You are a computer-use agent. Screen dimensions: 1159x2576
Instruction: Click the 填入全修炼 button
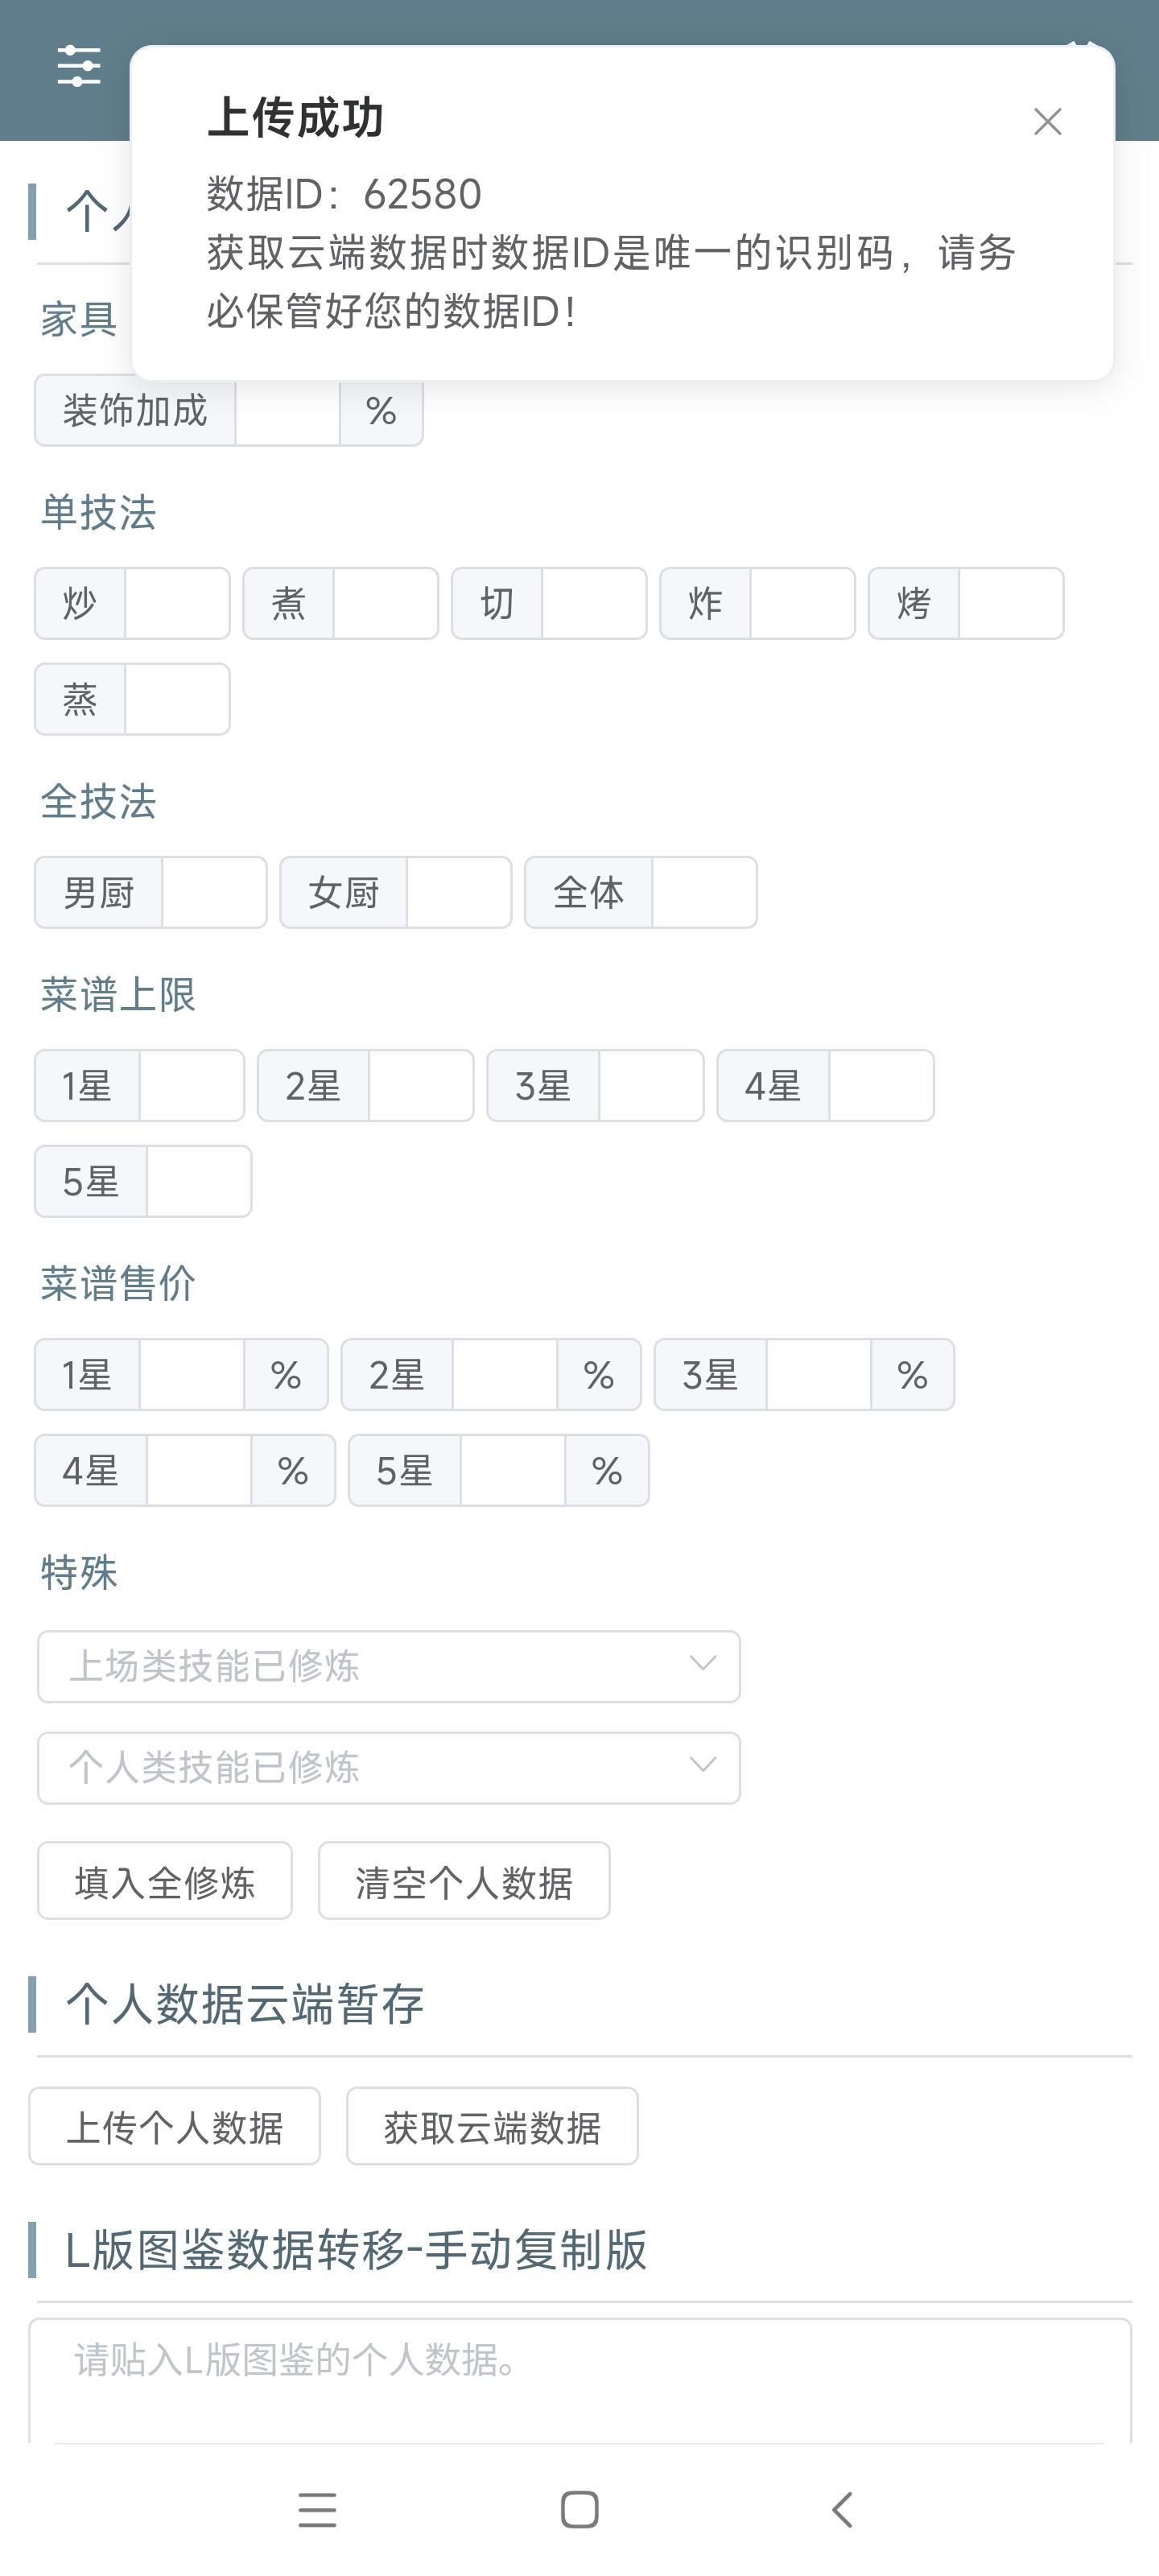coord(165,1881)
